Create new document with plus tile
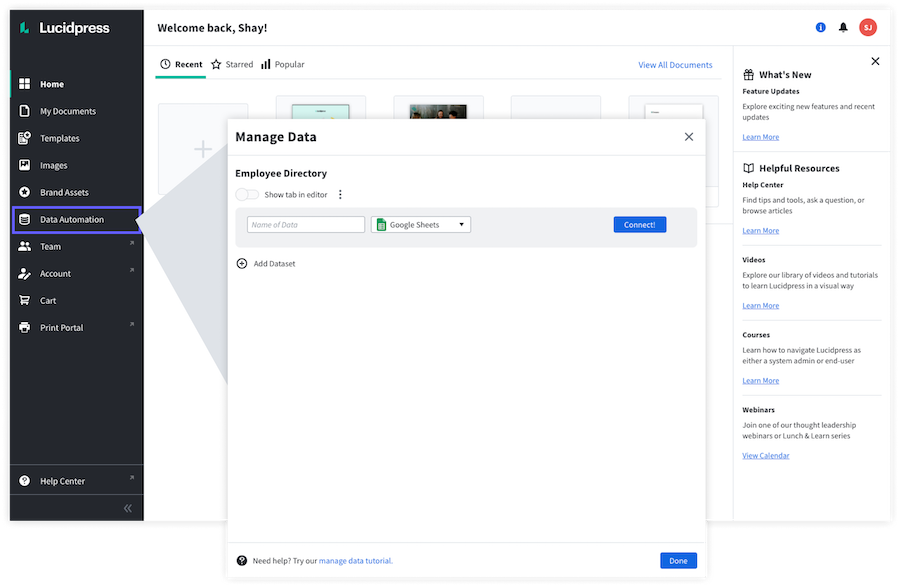 point(202,149)
